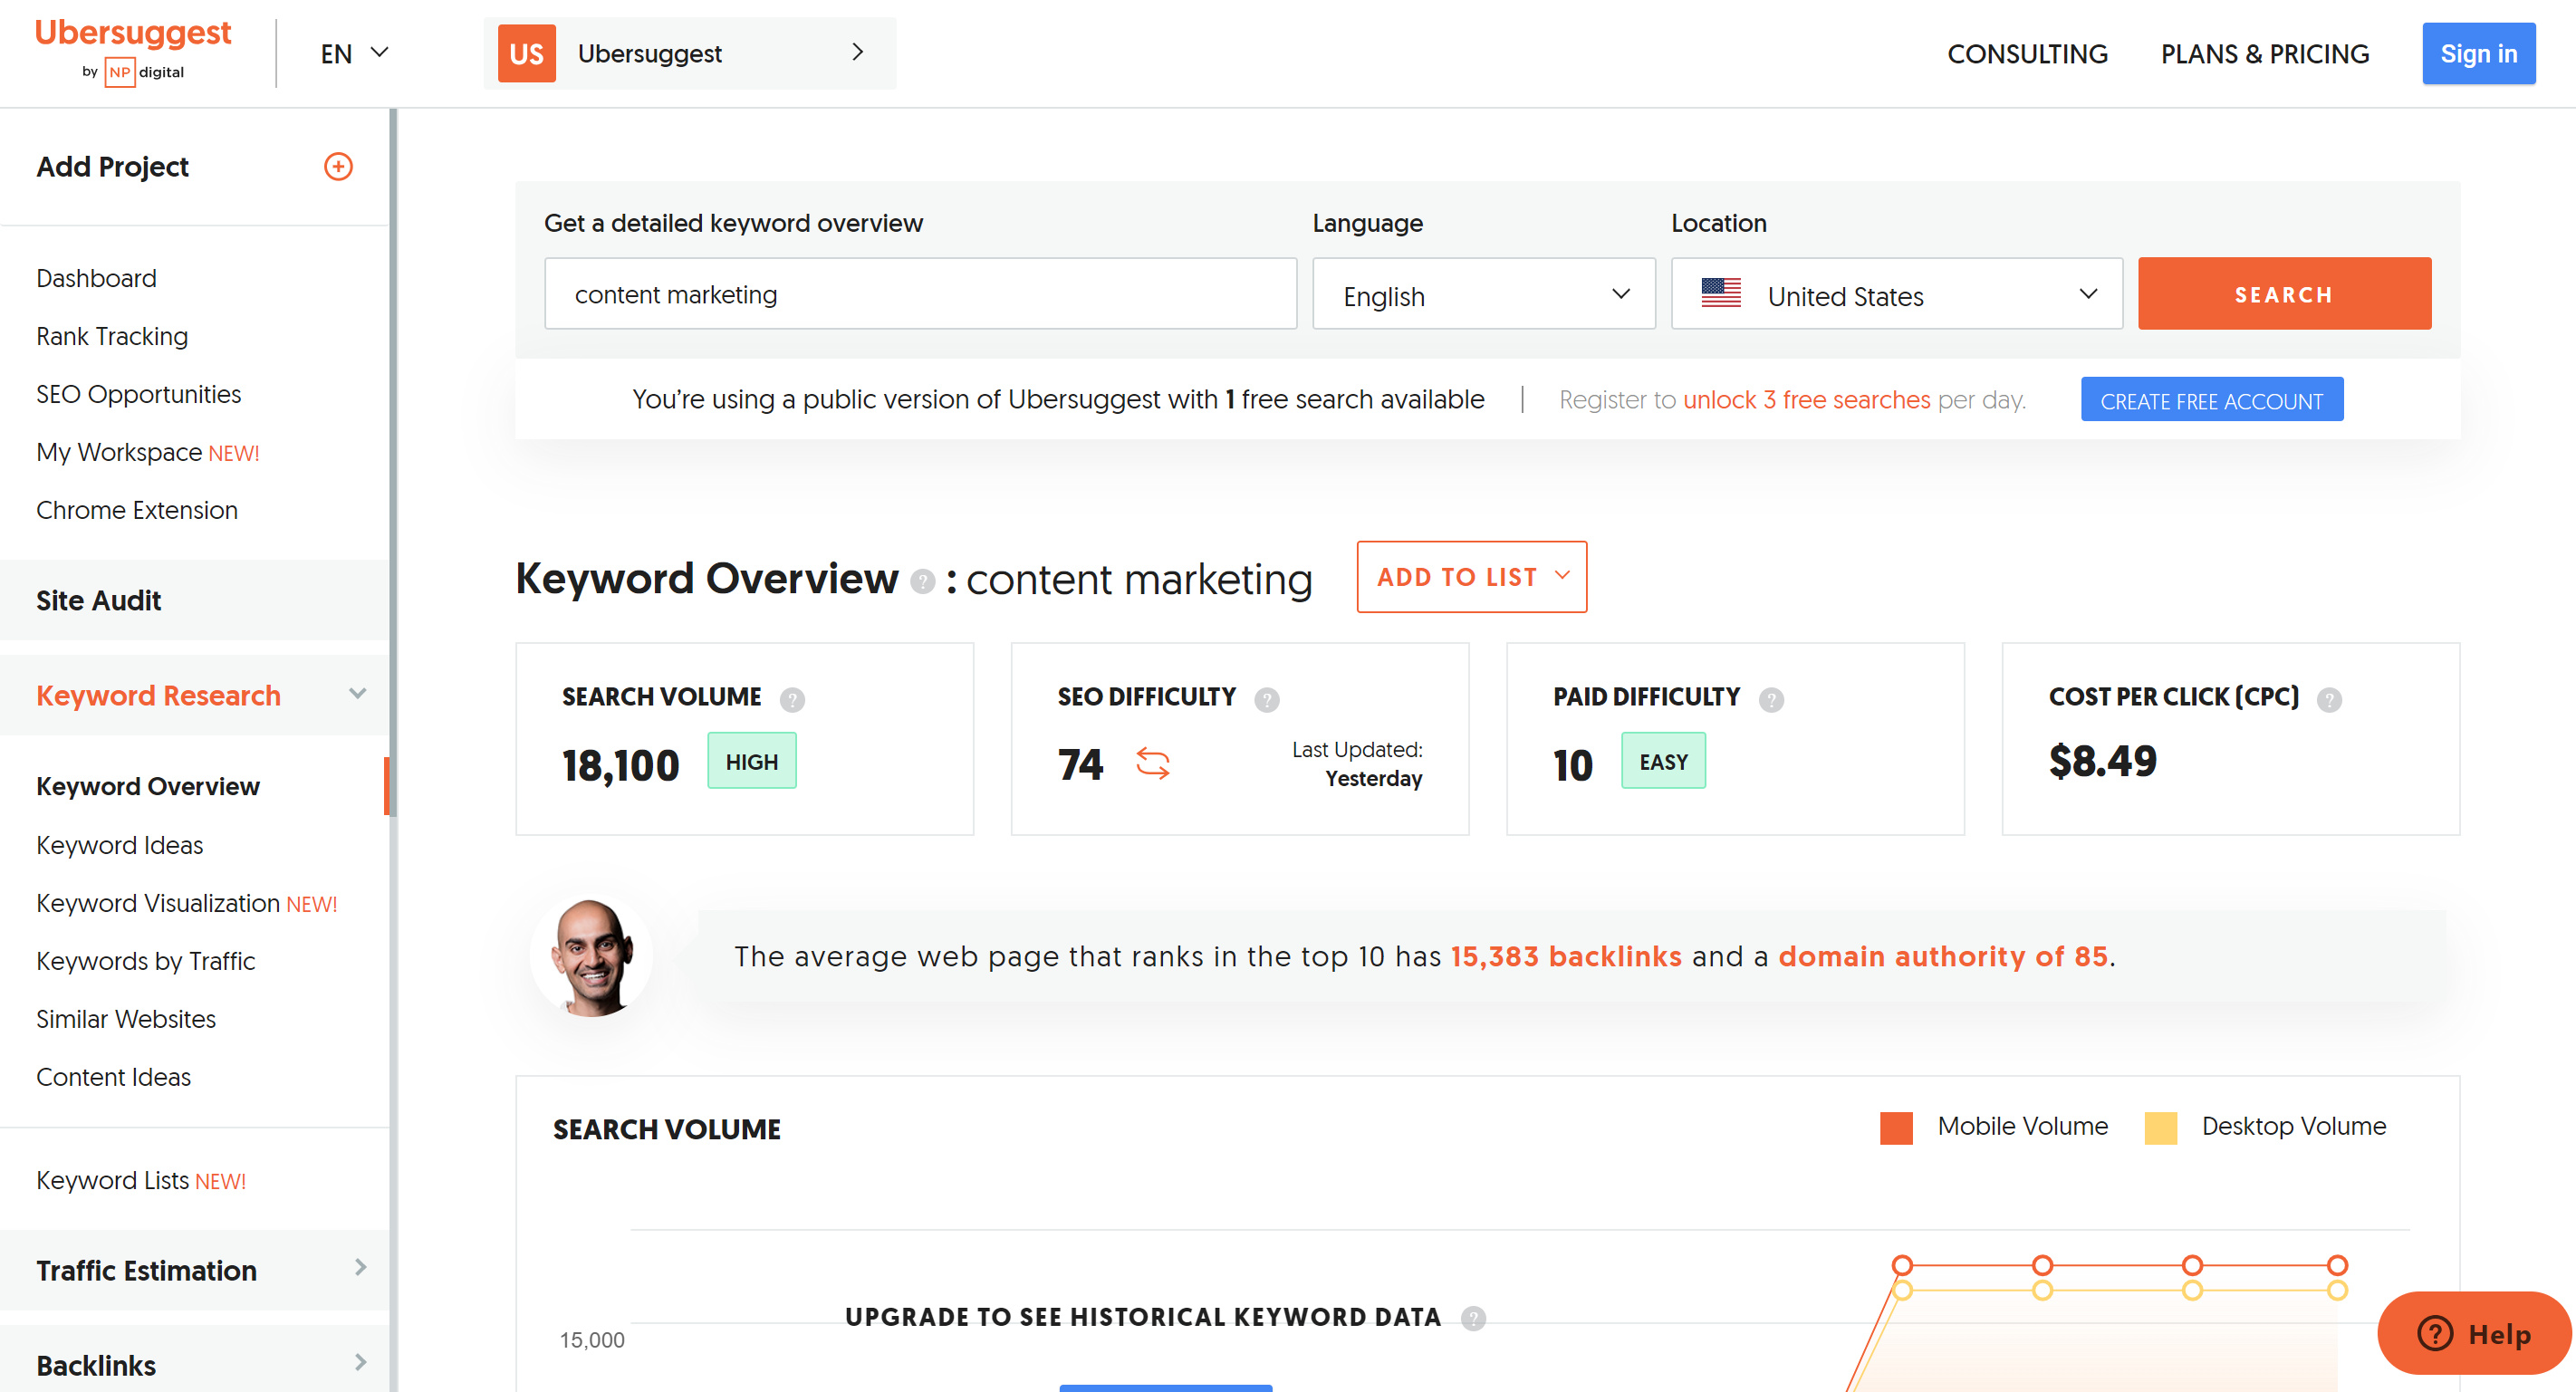Click the US flag in the Location selector
The image size is (2576, 1392).
1722,293
